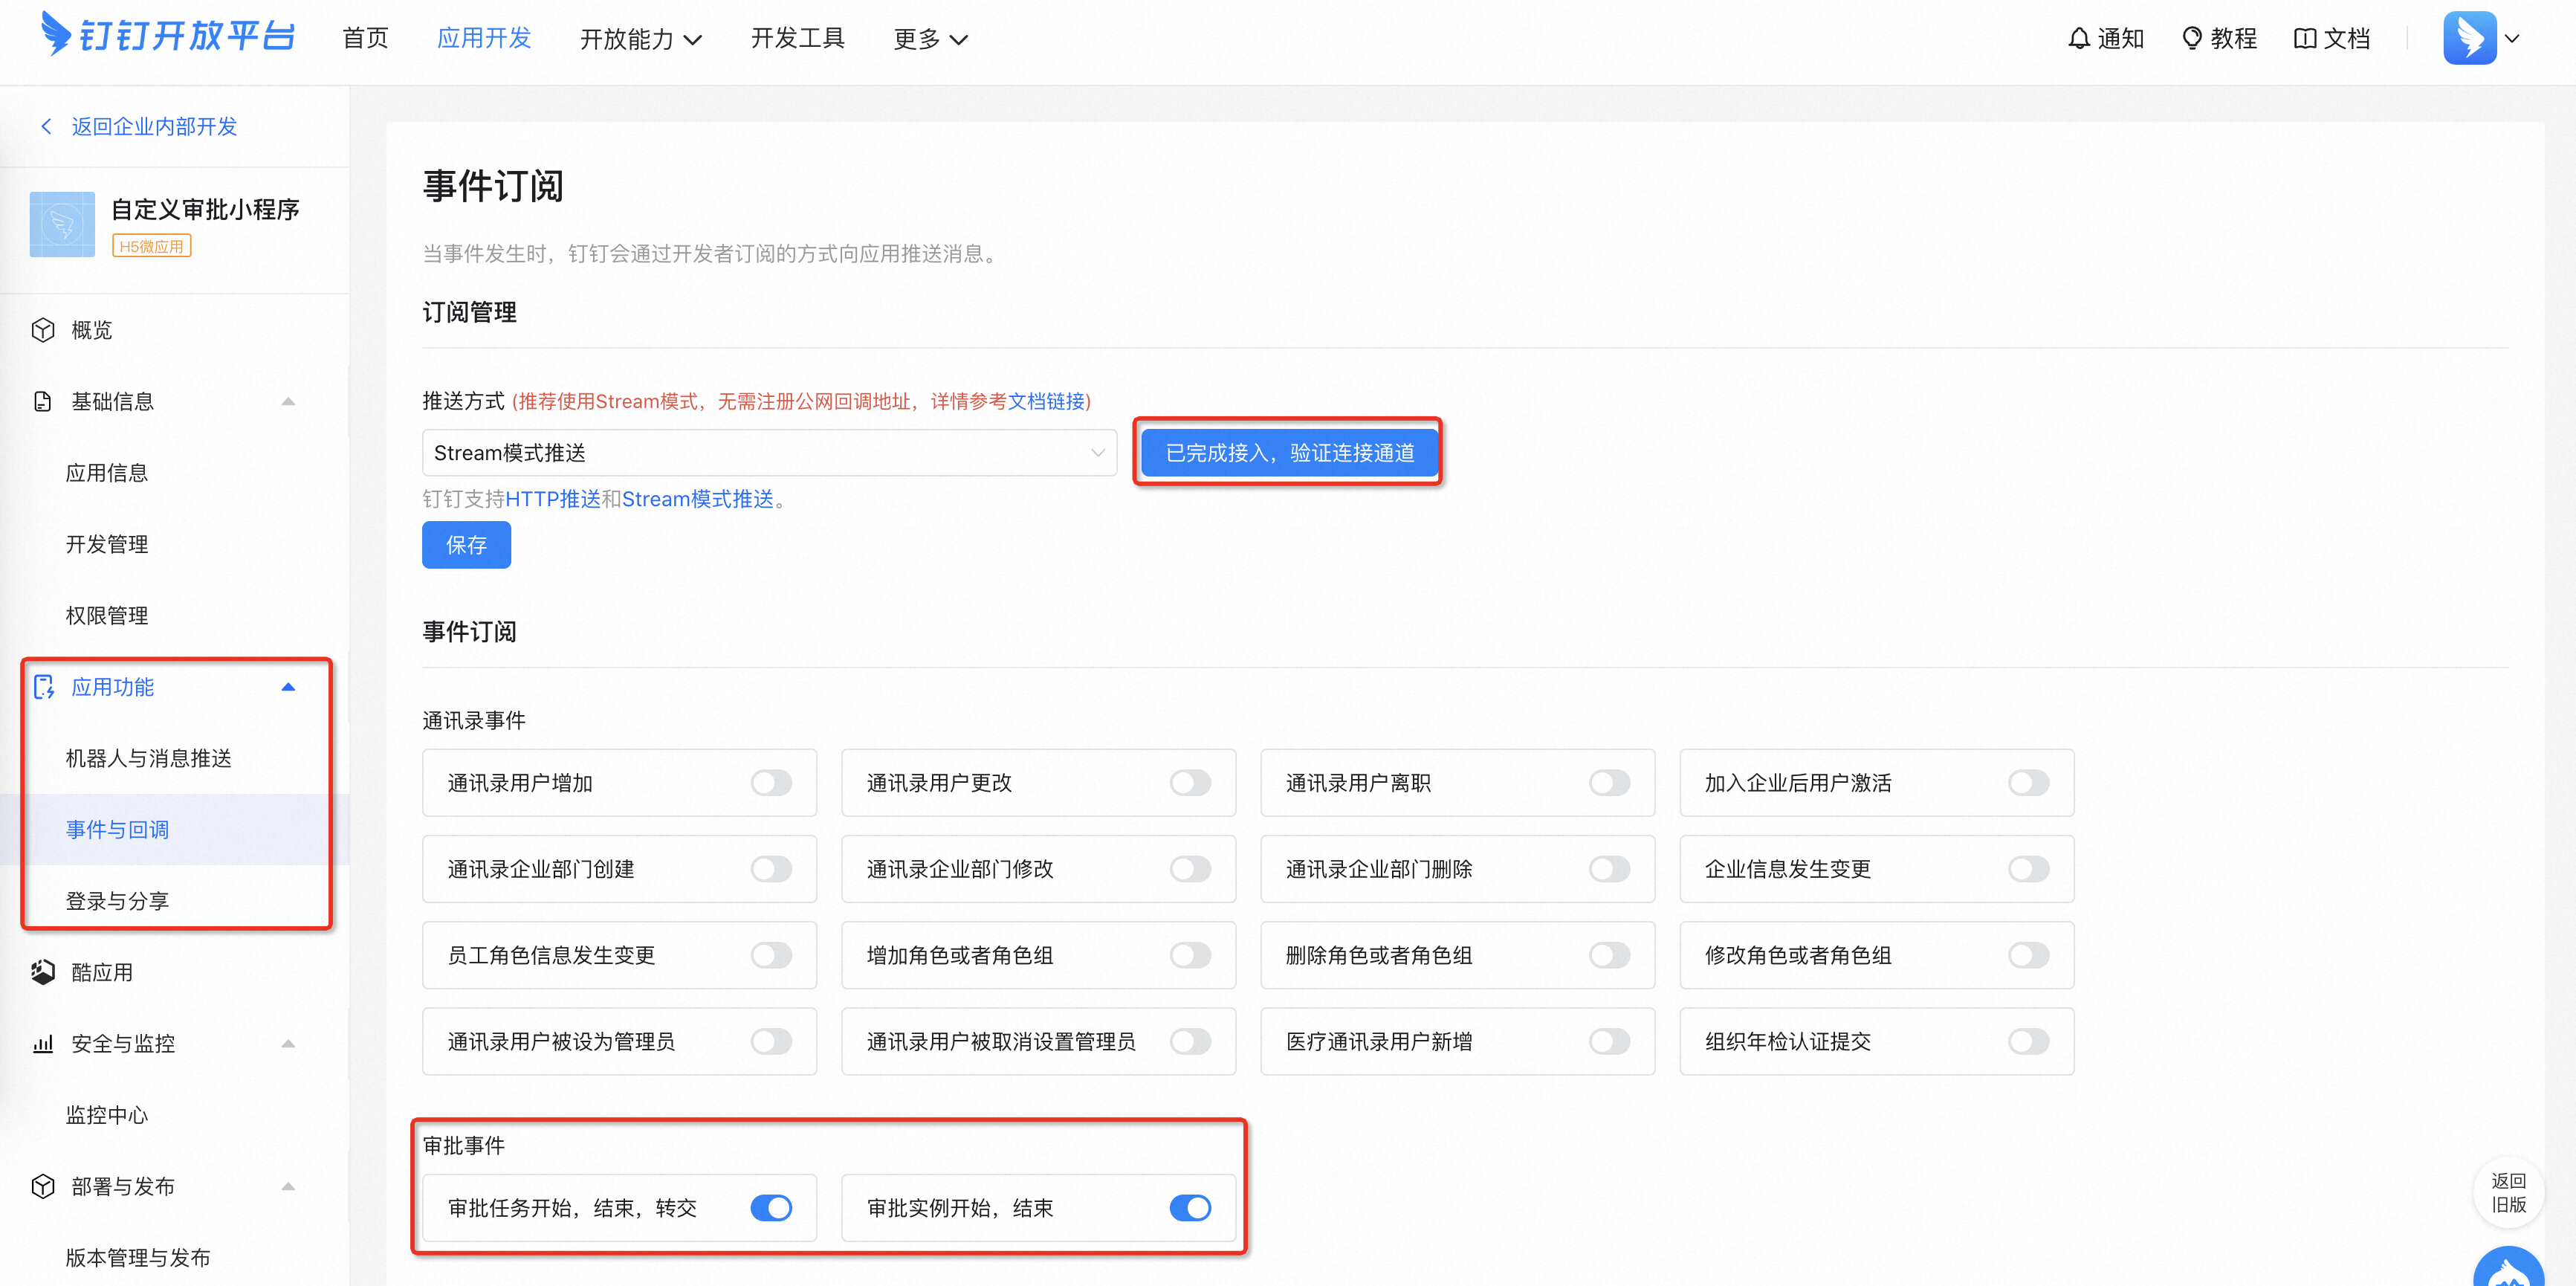Click the 概览 cube icon in sidebar

click(x=43, y=330)
